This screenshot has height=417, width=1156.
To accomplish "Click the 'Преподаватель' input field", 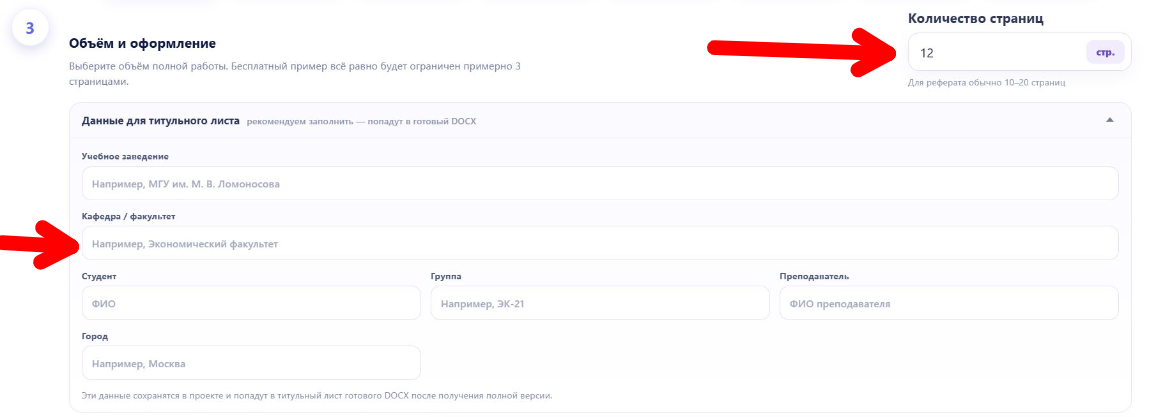I will click(x=948, y=303).
